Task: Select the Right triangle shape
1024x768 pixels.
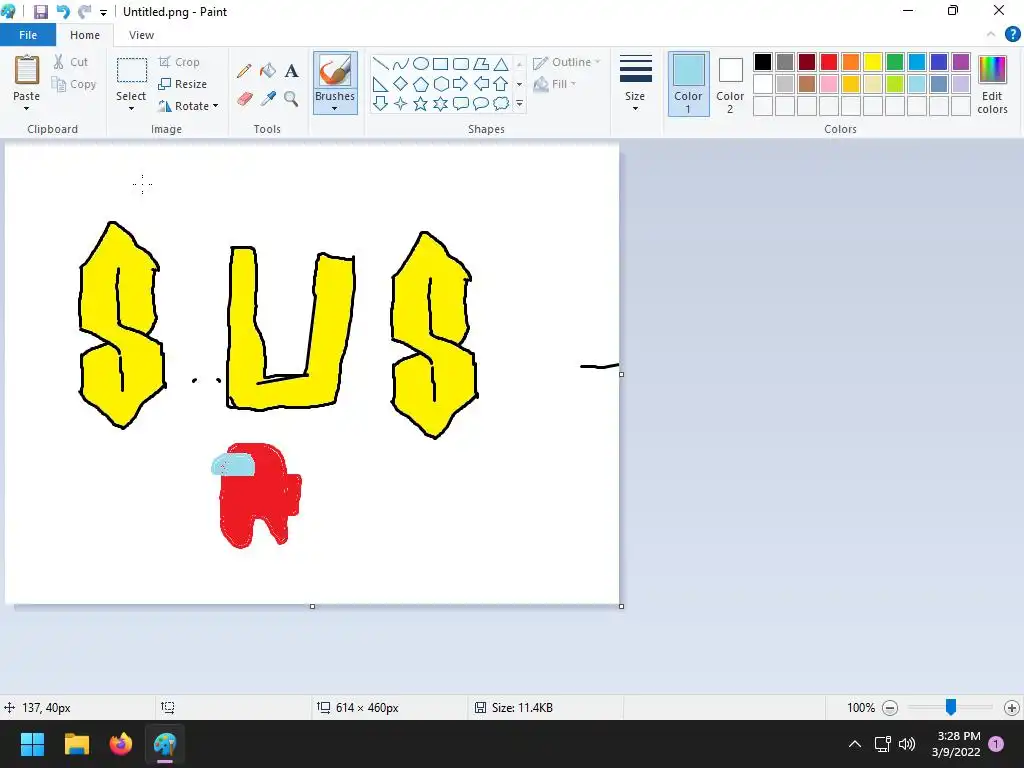Action: pos(380,84)
